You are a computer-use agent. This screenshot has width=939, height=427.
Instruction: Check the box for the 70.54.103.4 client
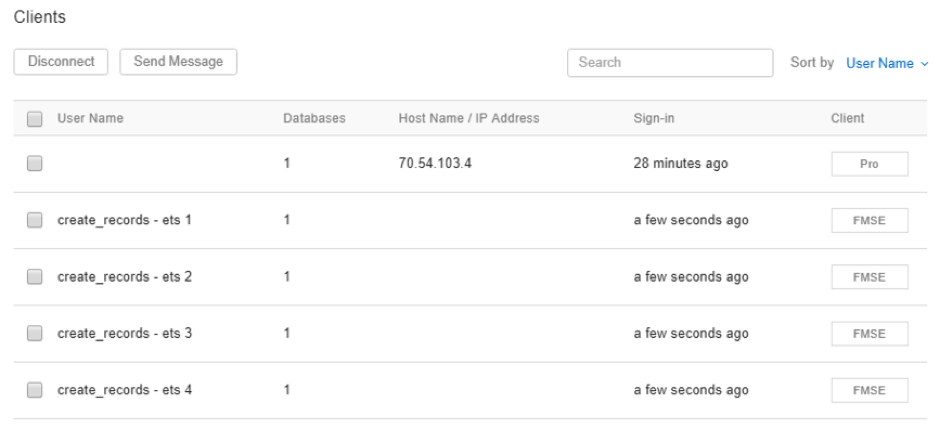(35, 163)
